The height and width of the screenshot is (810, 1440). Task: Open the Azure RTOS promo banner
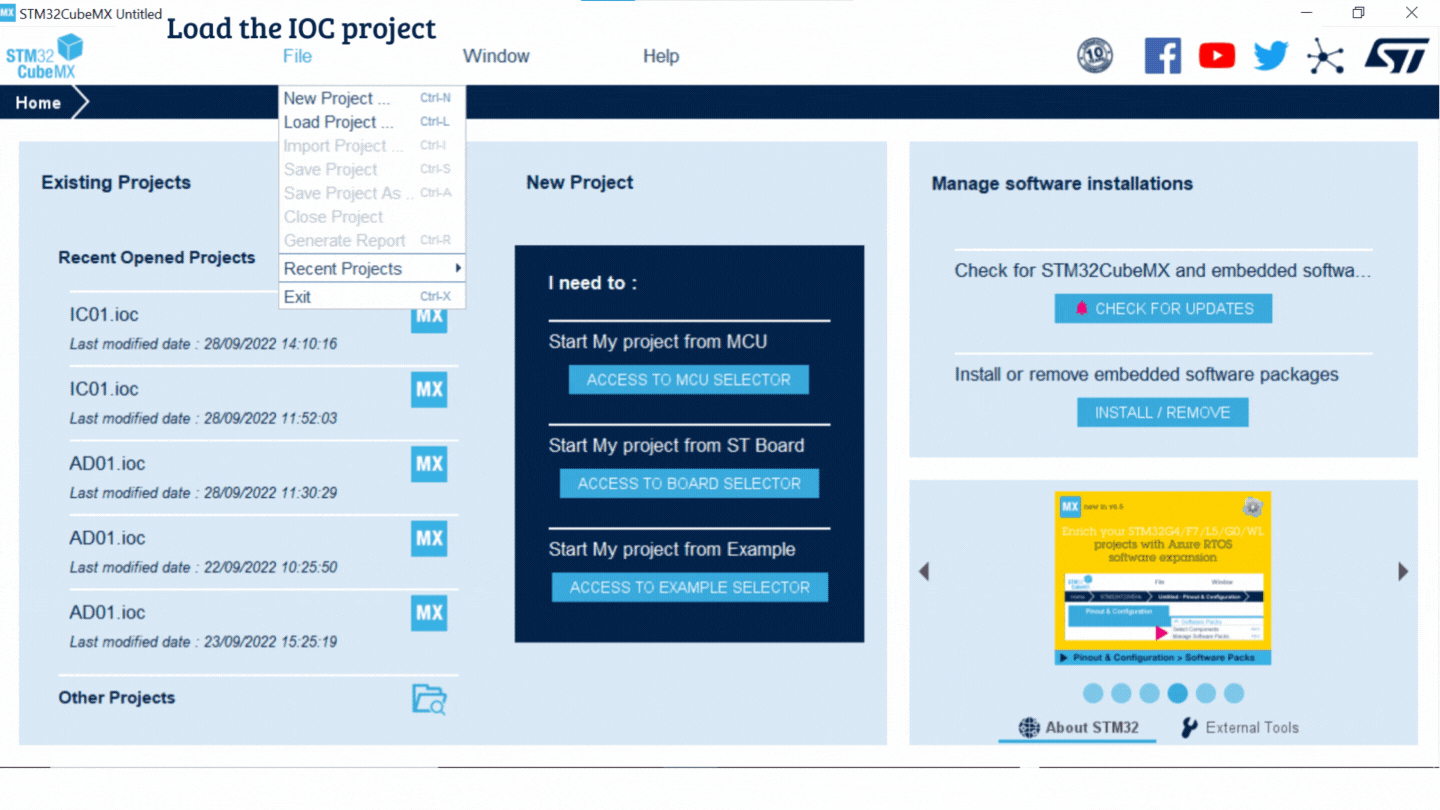[1163, 578]
